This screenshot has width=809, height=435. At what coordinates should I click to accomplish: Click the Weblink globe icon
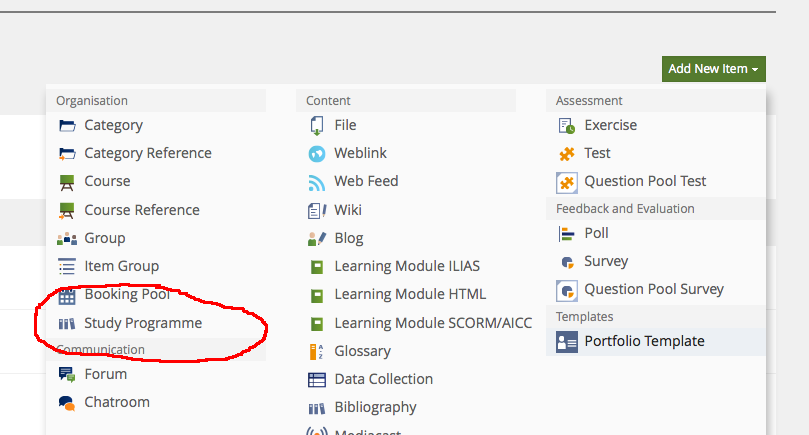(317, 154)
